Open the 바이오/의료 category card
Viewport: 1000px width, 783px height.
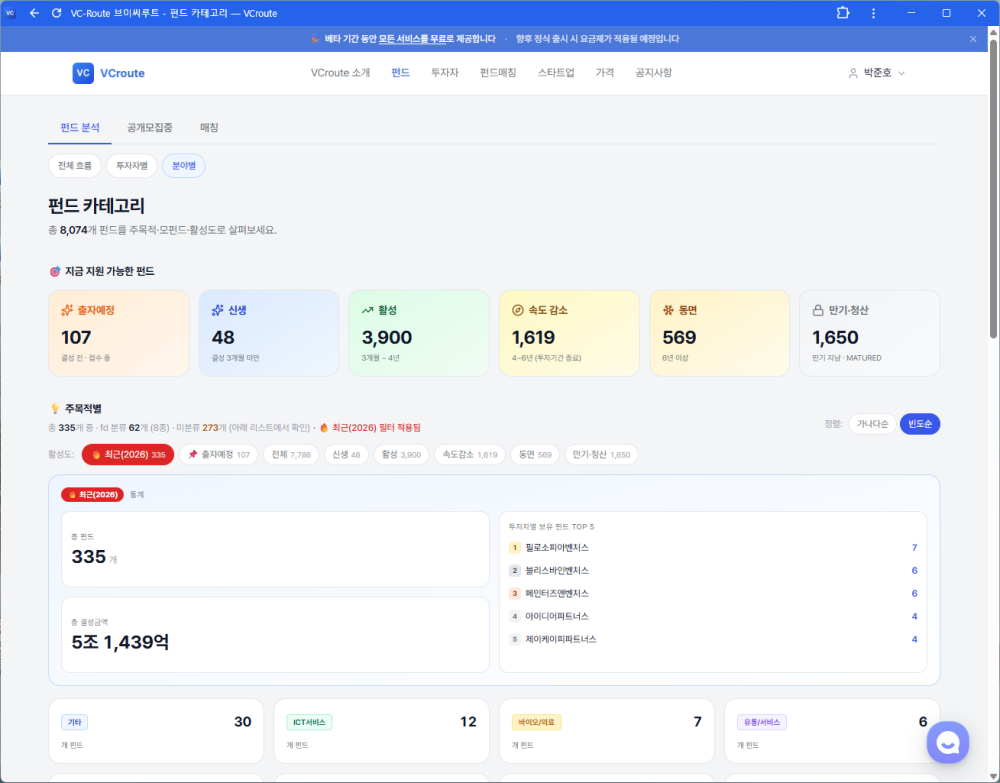[607, 731]
